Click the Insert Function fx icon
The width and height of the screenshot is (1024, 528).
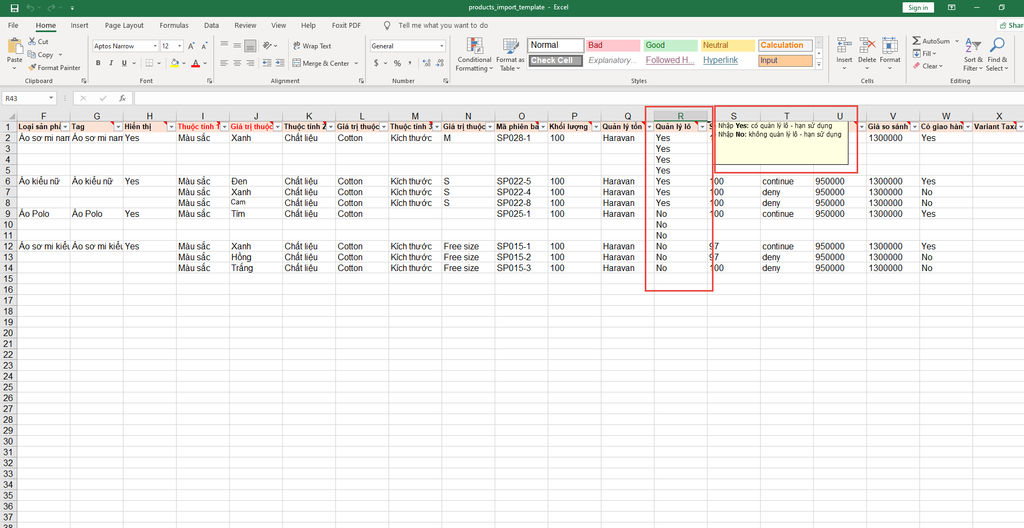click(121, 98)
